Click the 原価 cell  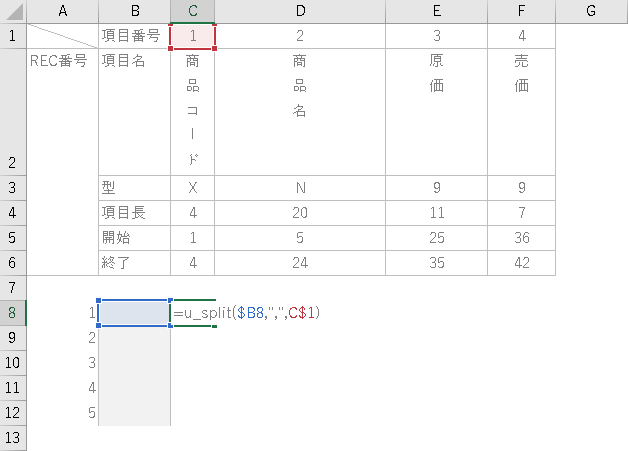click(x=437, y=112)
